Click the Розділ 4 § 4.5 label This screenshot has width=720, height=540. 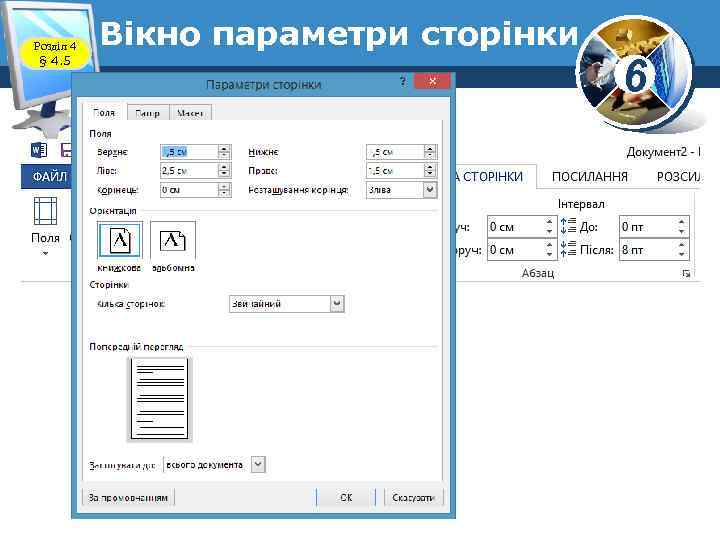click(x=55, y=53)
